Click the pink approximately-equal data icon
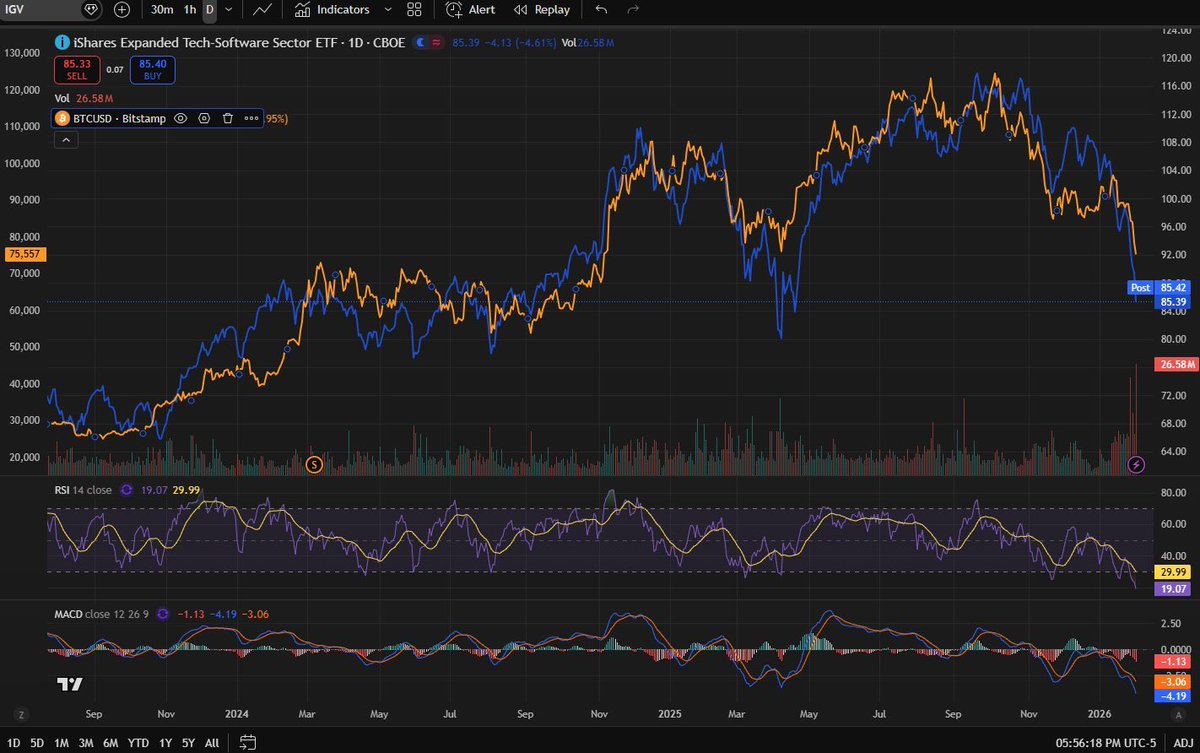1200x753 pixels. pos(436,43)
